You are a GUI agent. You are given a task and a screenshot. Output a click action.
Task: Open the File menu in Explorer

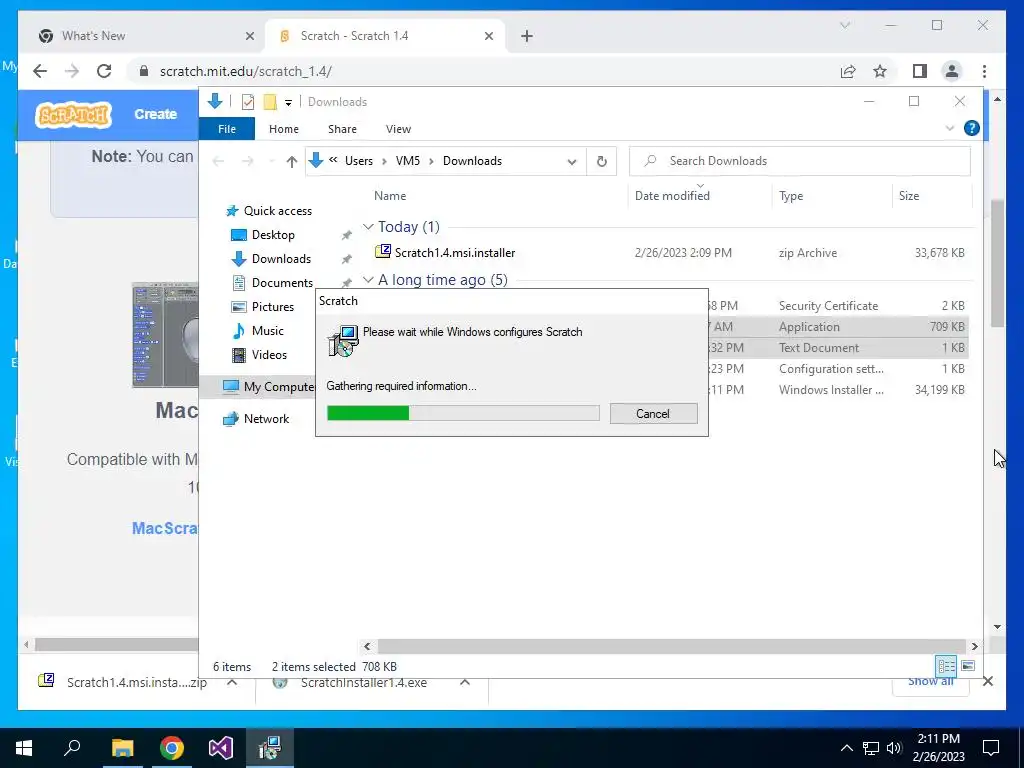pos(227,129)
